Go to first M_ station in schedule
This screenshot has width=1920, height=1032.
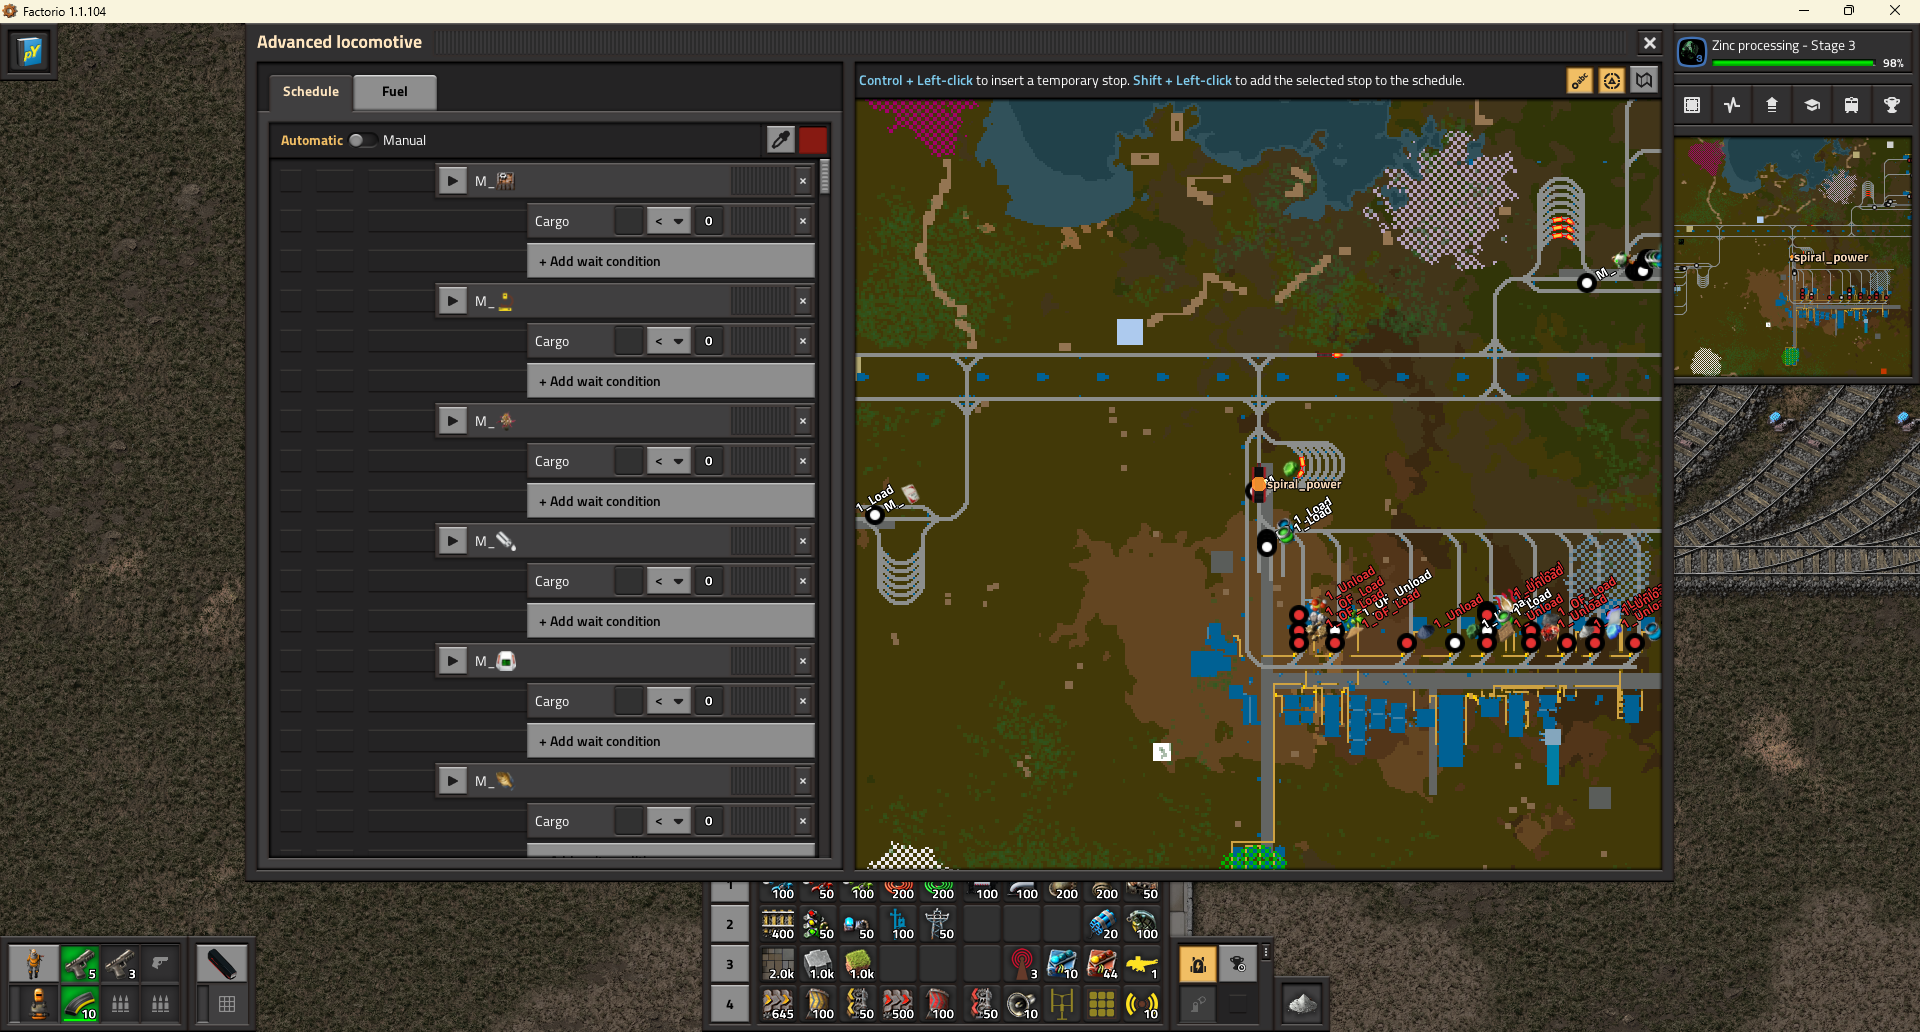(x=453, y=181)
